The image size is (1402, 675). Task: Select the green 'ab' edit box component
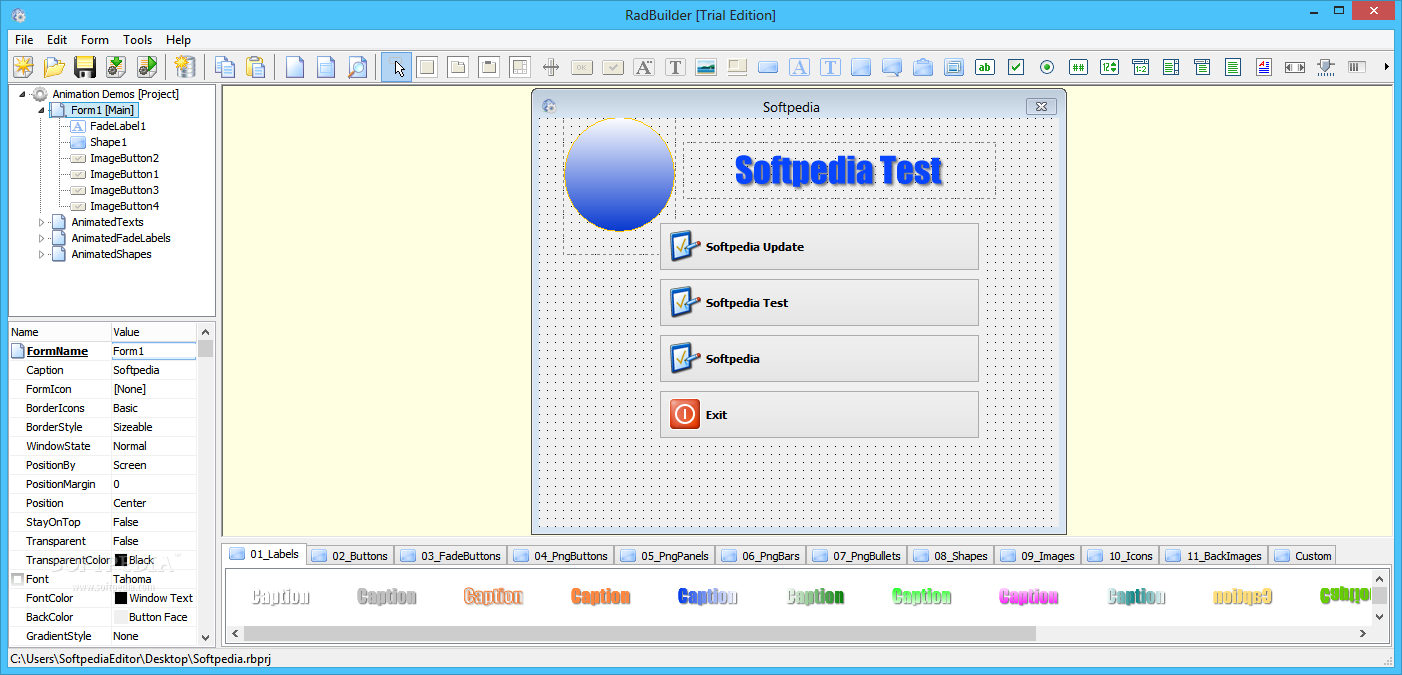click(x=985, y=67)
